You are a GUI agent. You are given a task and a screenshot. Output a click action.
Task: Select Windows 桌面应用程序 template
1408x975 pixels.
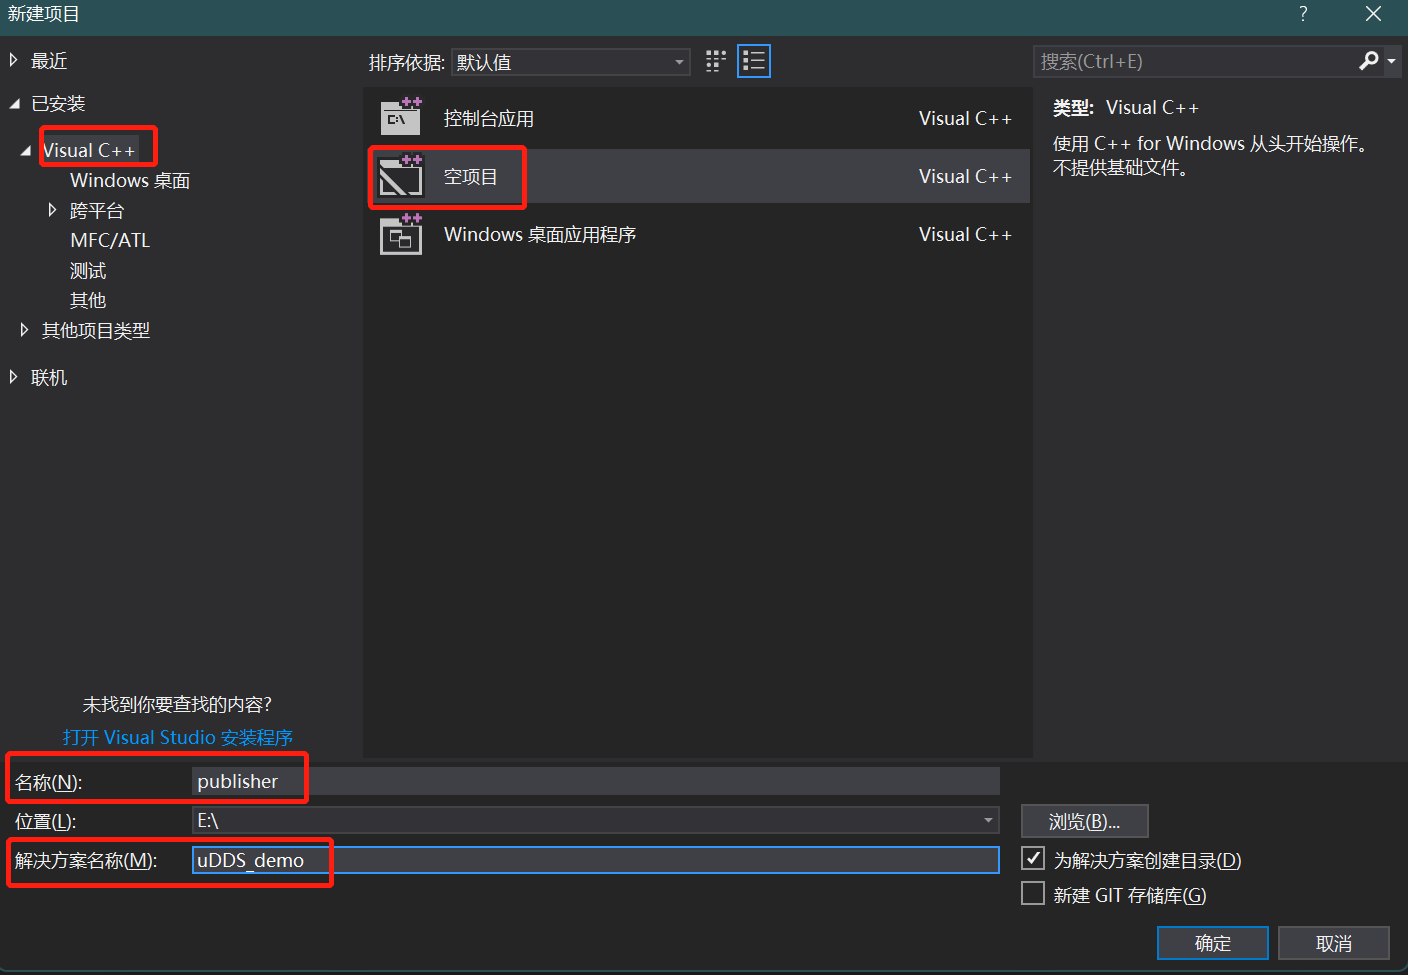tap(697, 234)
